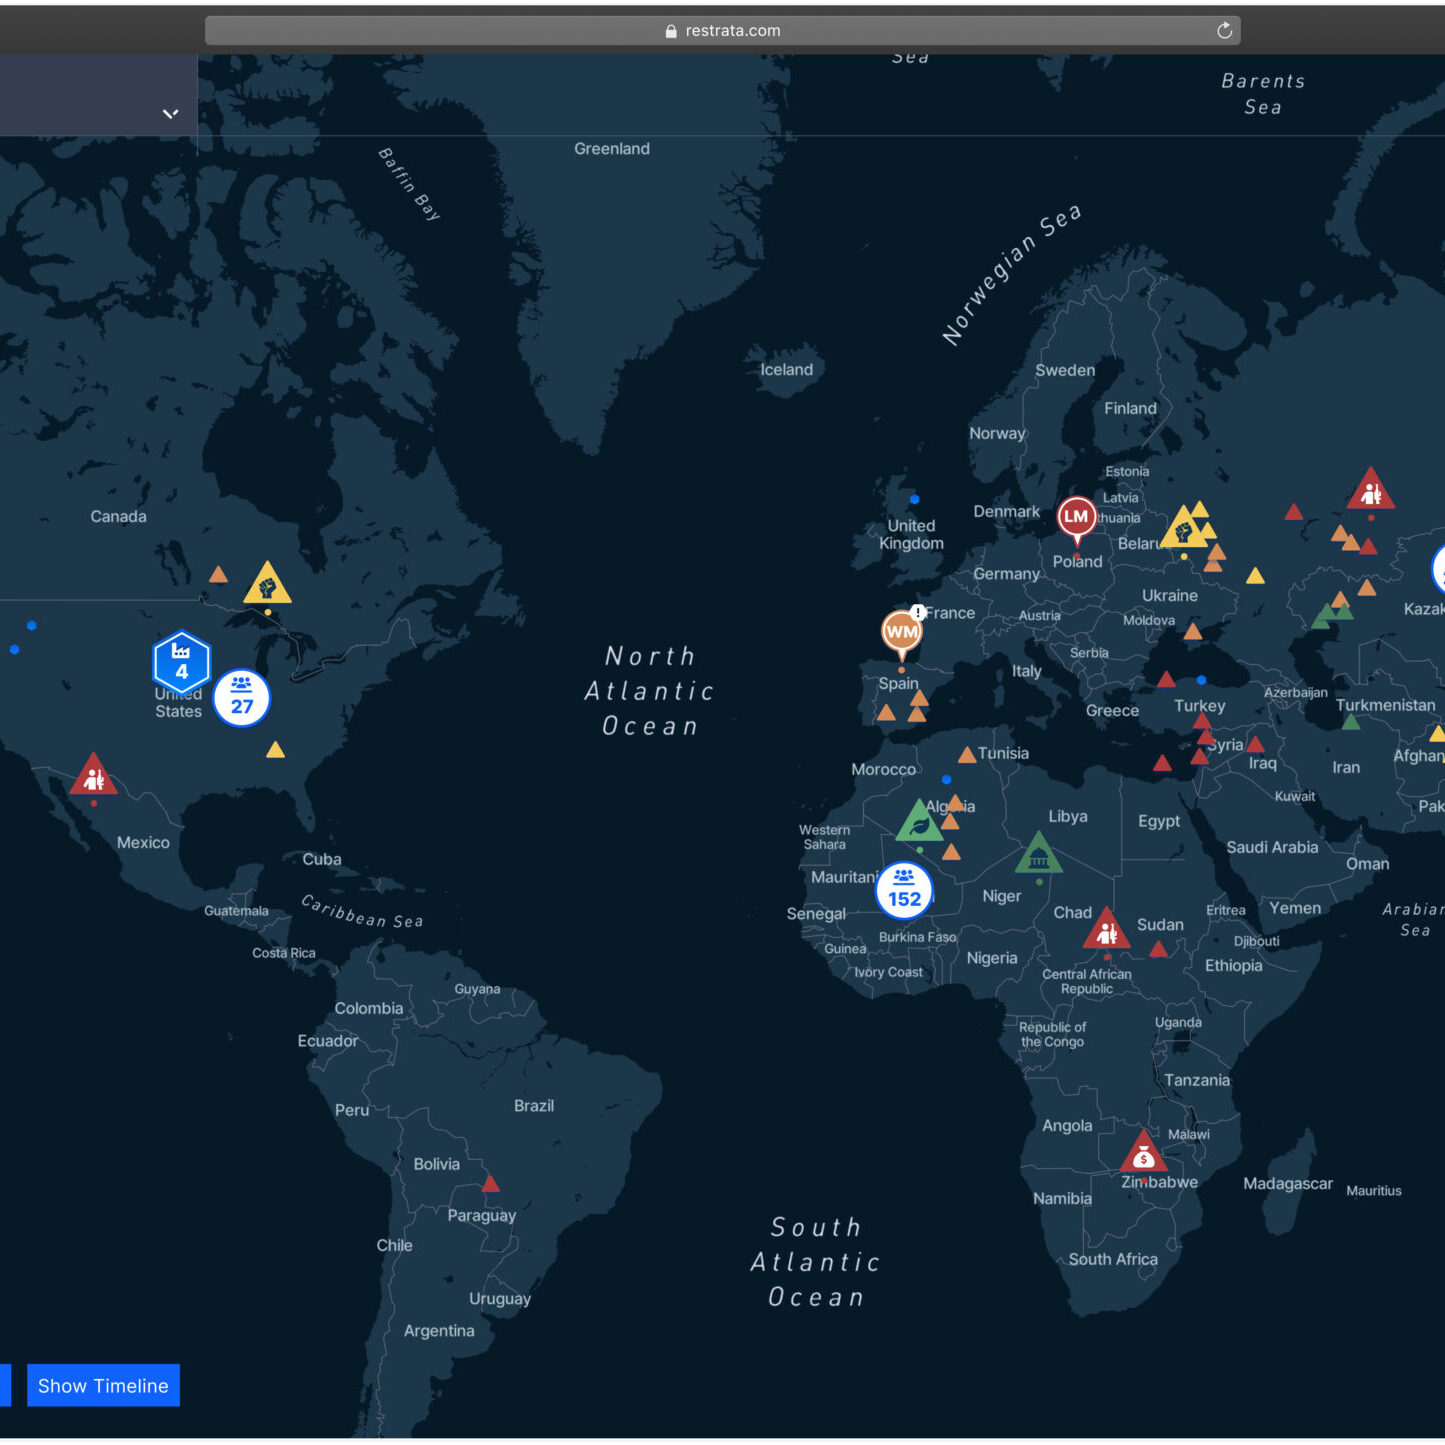Click the alert badge on the WM pin
1445x1445 pixels.
tap(917, 612)
